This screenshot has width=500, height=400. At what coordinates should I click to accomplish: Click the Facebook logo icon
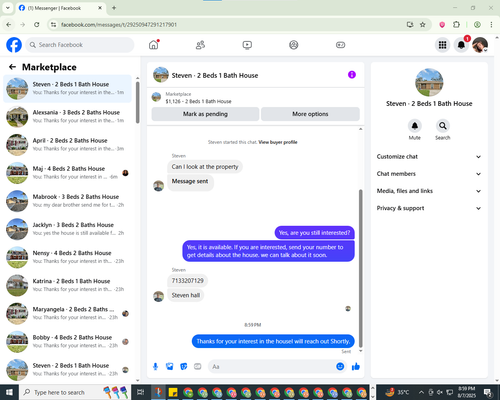click(x=14, y=45)
